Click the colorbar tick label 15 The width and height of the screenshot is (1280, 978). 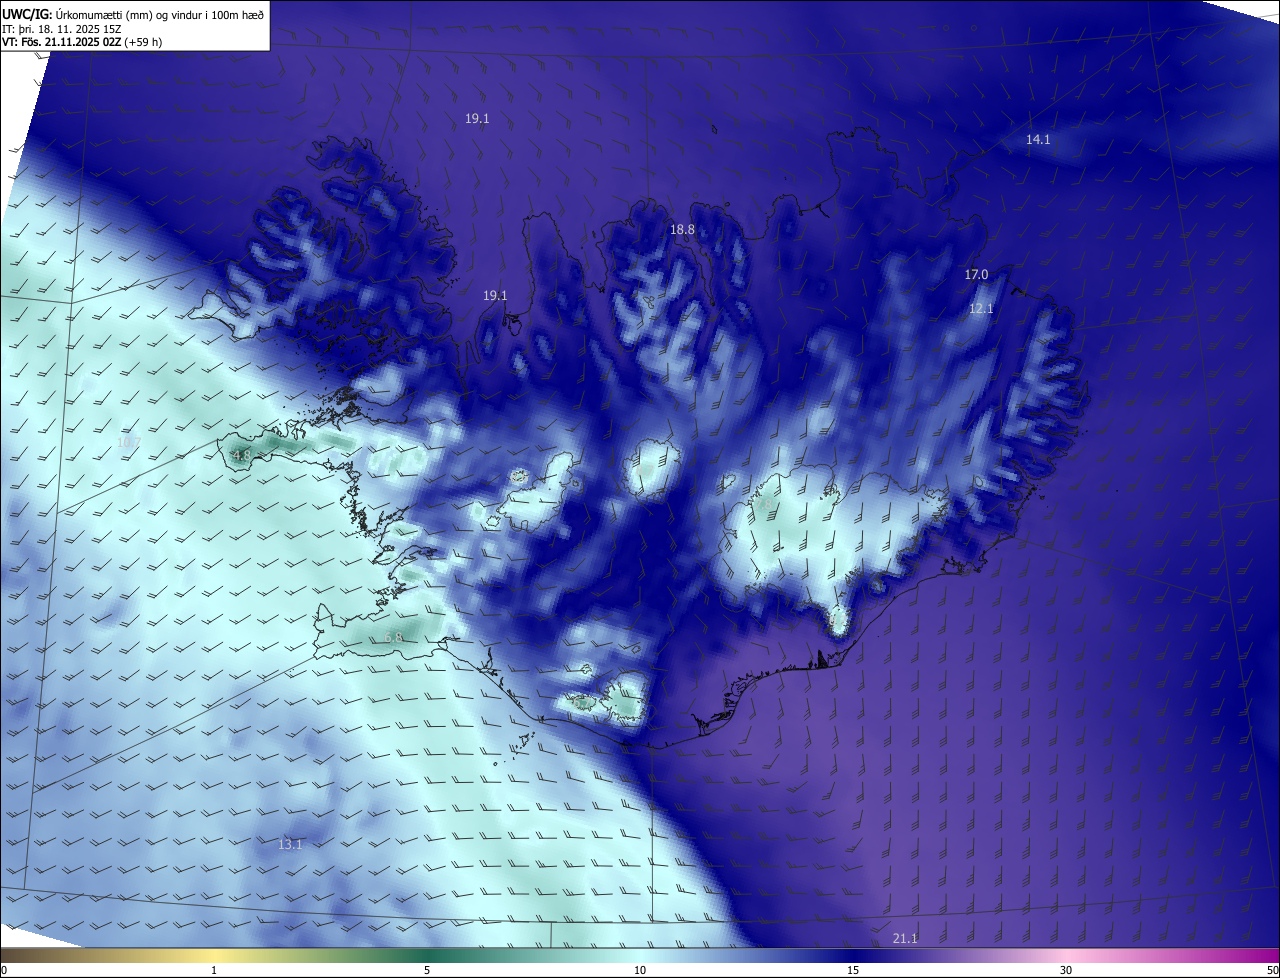tap(853, 970)
